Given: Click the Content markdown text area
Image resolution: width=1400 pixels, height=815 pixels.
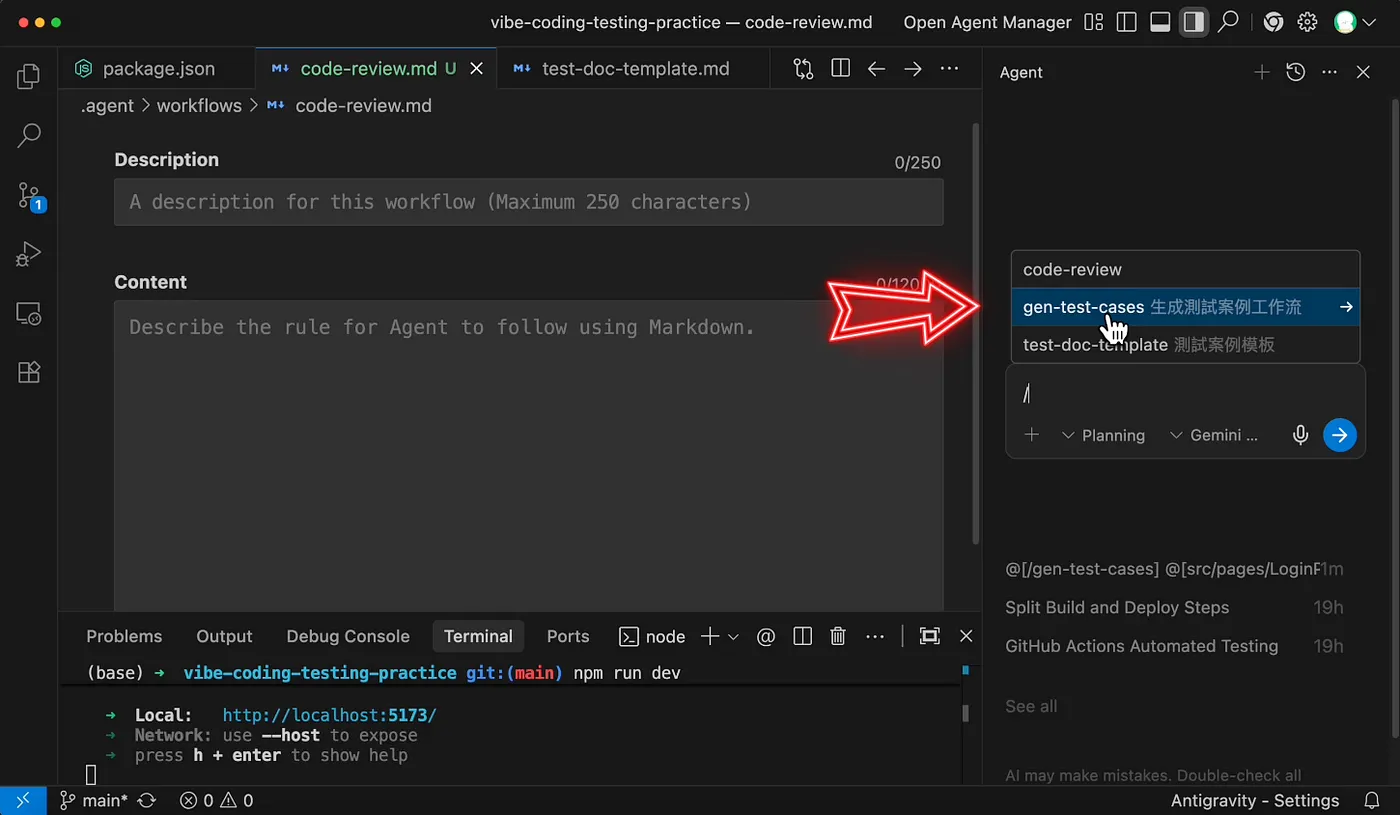Looking at the screenshot, I should pyautogui.click(x=529, y=455).
